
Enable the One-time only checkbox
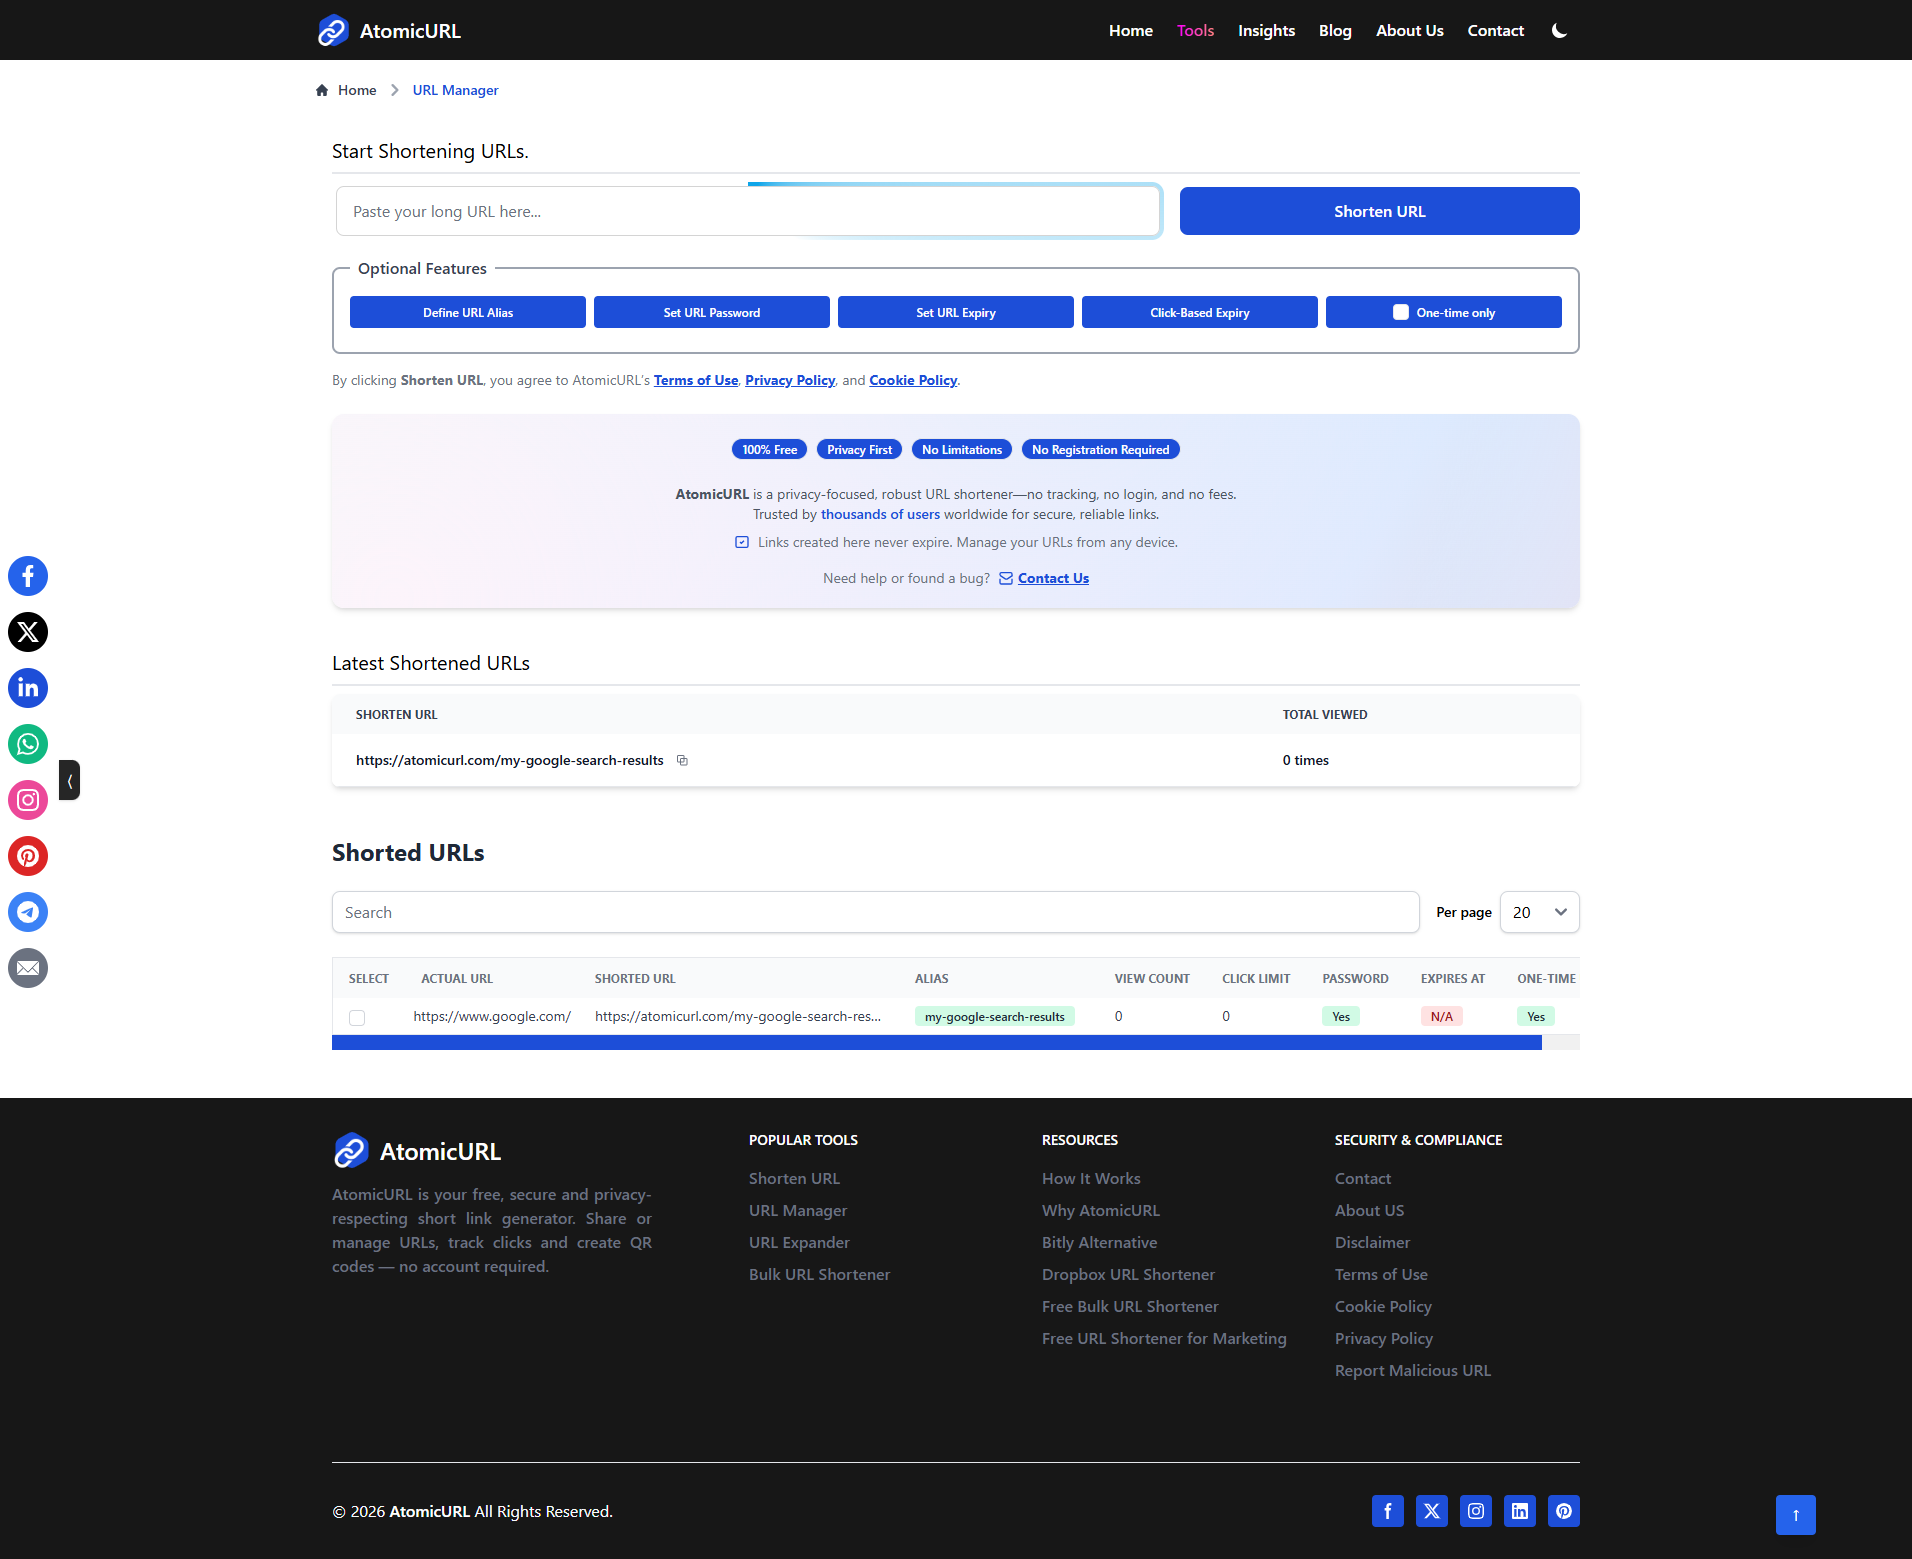(1401, 312)
